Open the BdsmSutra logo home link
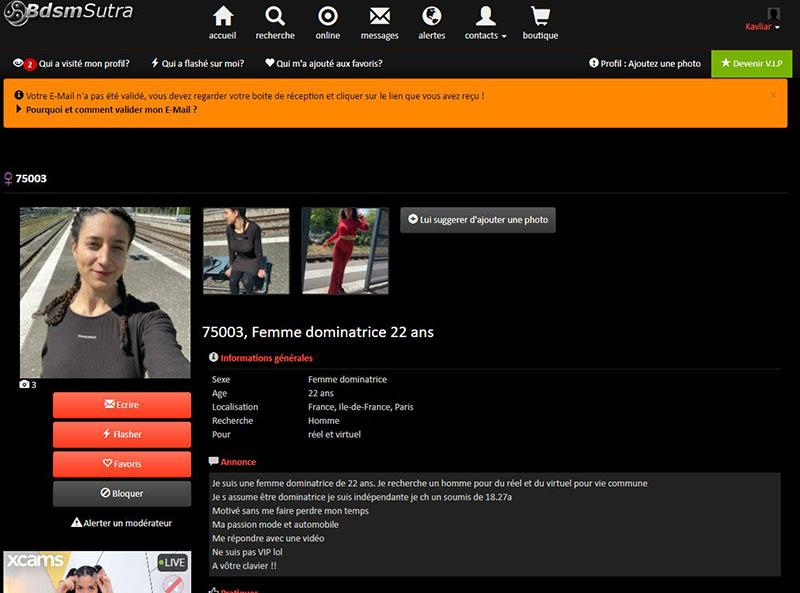 pos(68,11)
